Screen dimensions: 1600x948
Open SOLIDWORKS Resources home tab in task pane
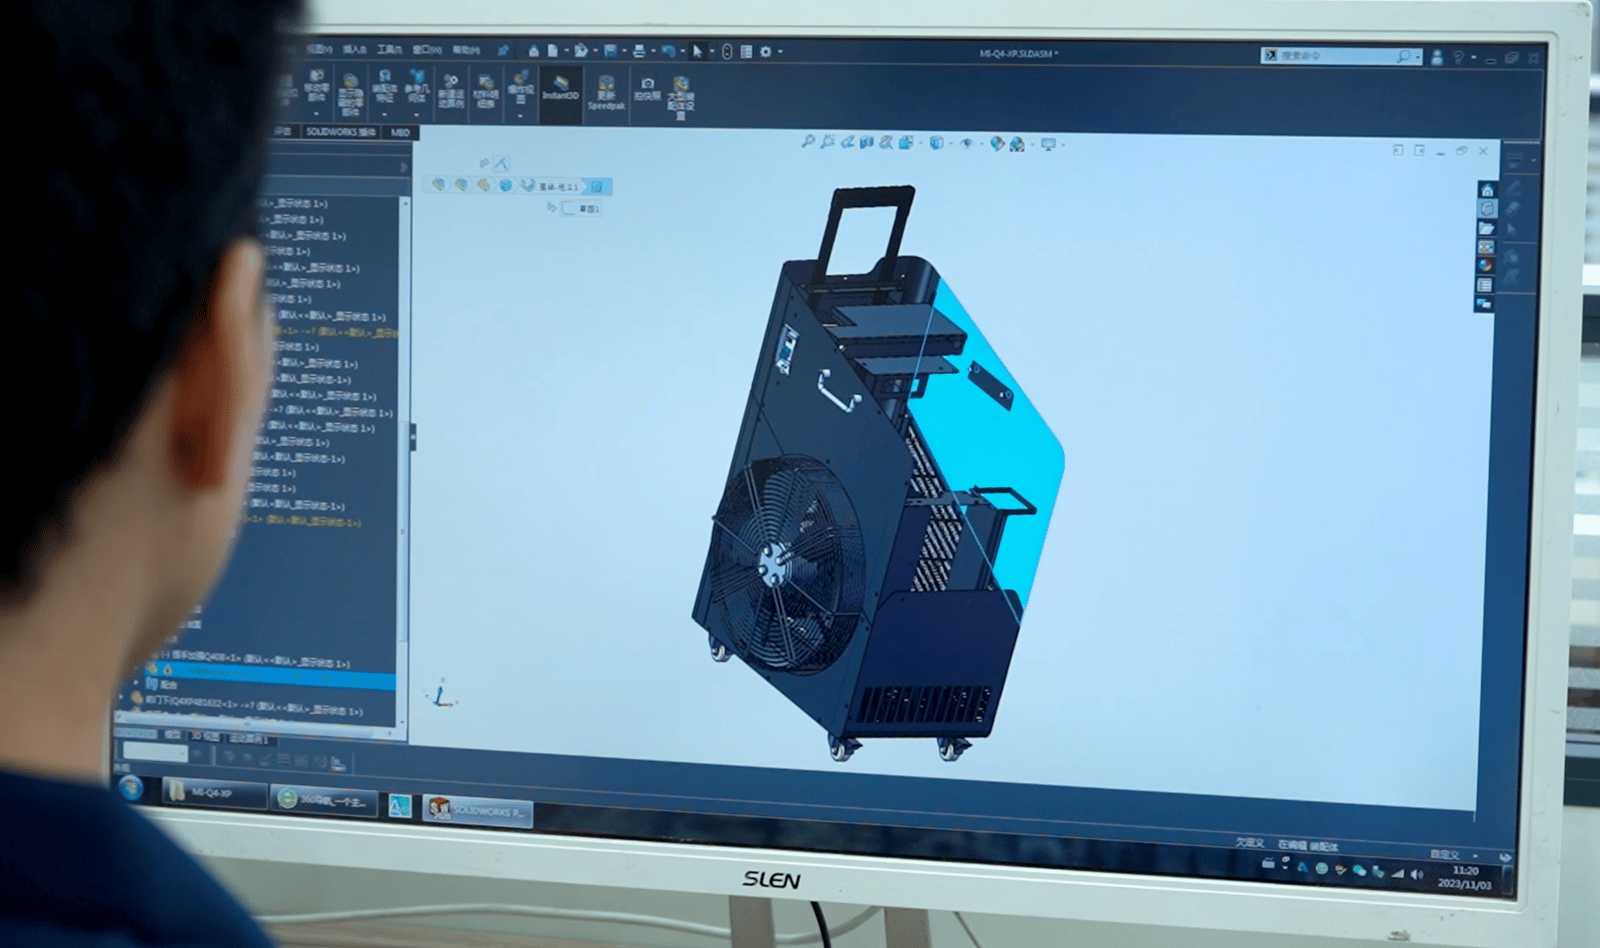[x=1487, y=190]
